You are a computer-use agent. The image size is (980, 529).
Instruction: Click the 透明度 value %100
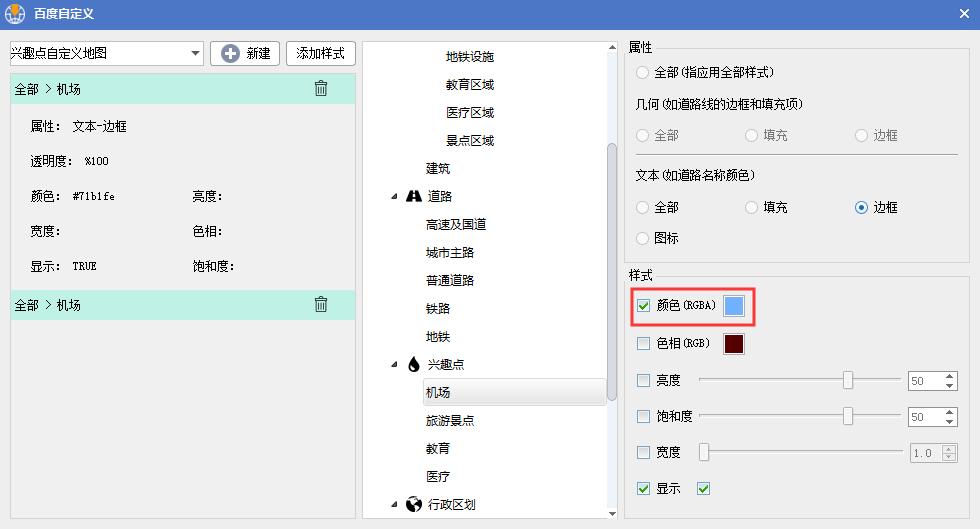[96, 161]
